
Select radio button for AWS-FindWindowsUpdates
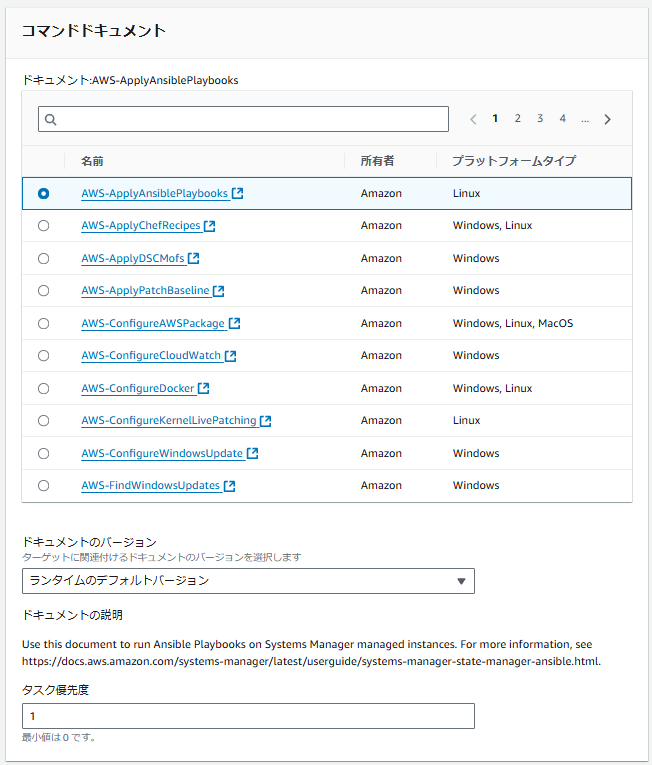tap(43, 486)
